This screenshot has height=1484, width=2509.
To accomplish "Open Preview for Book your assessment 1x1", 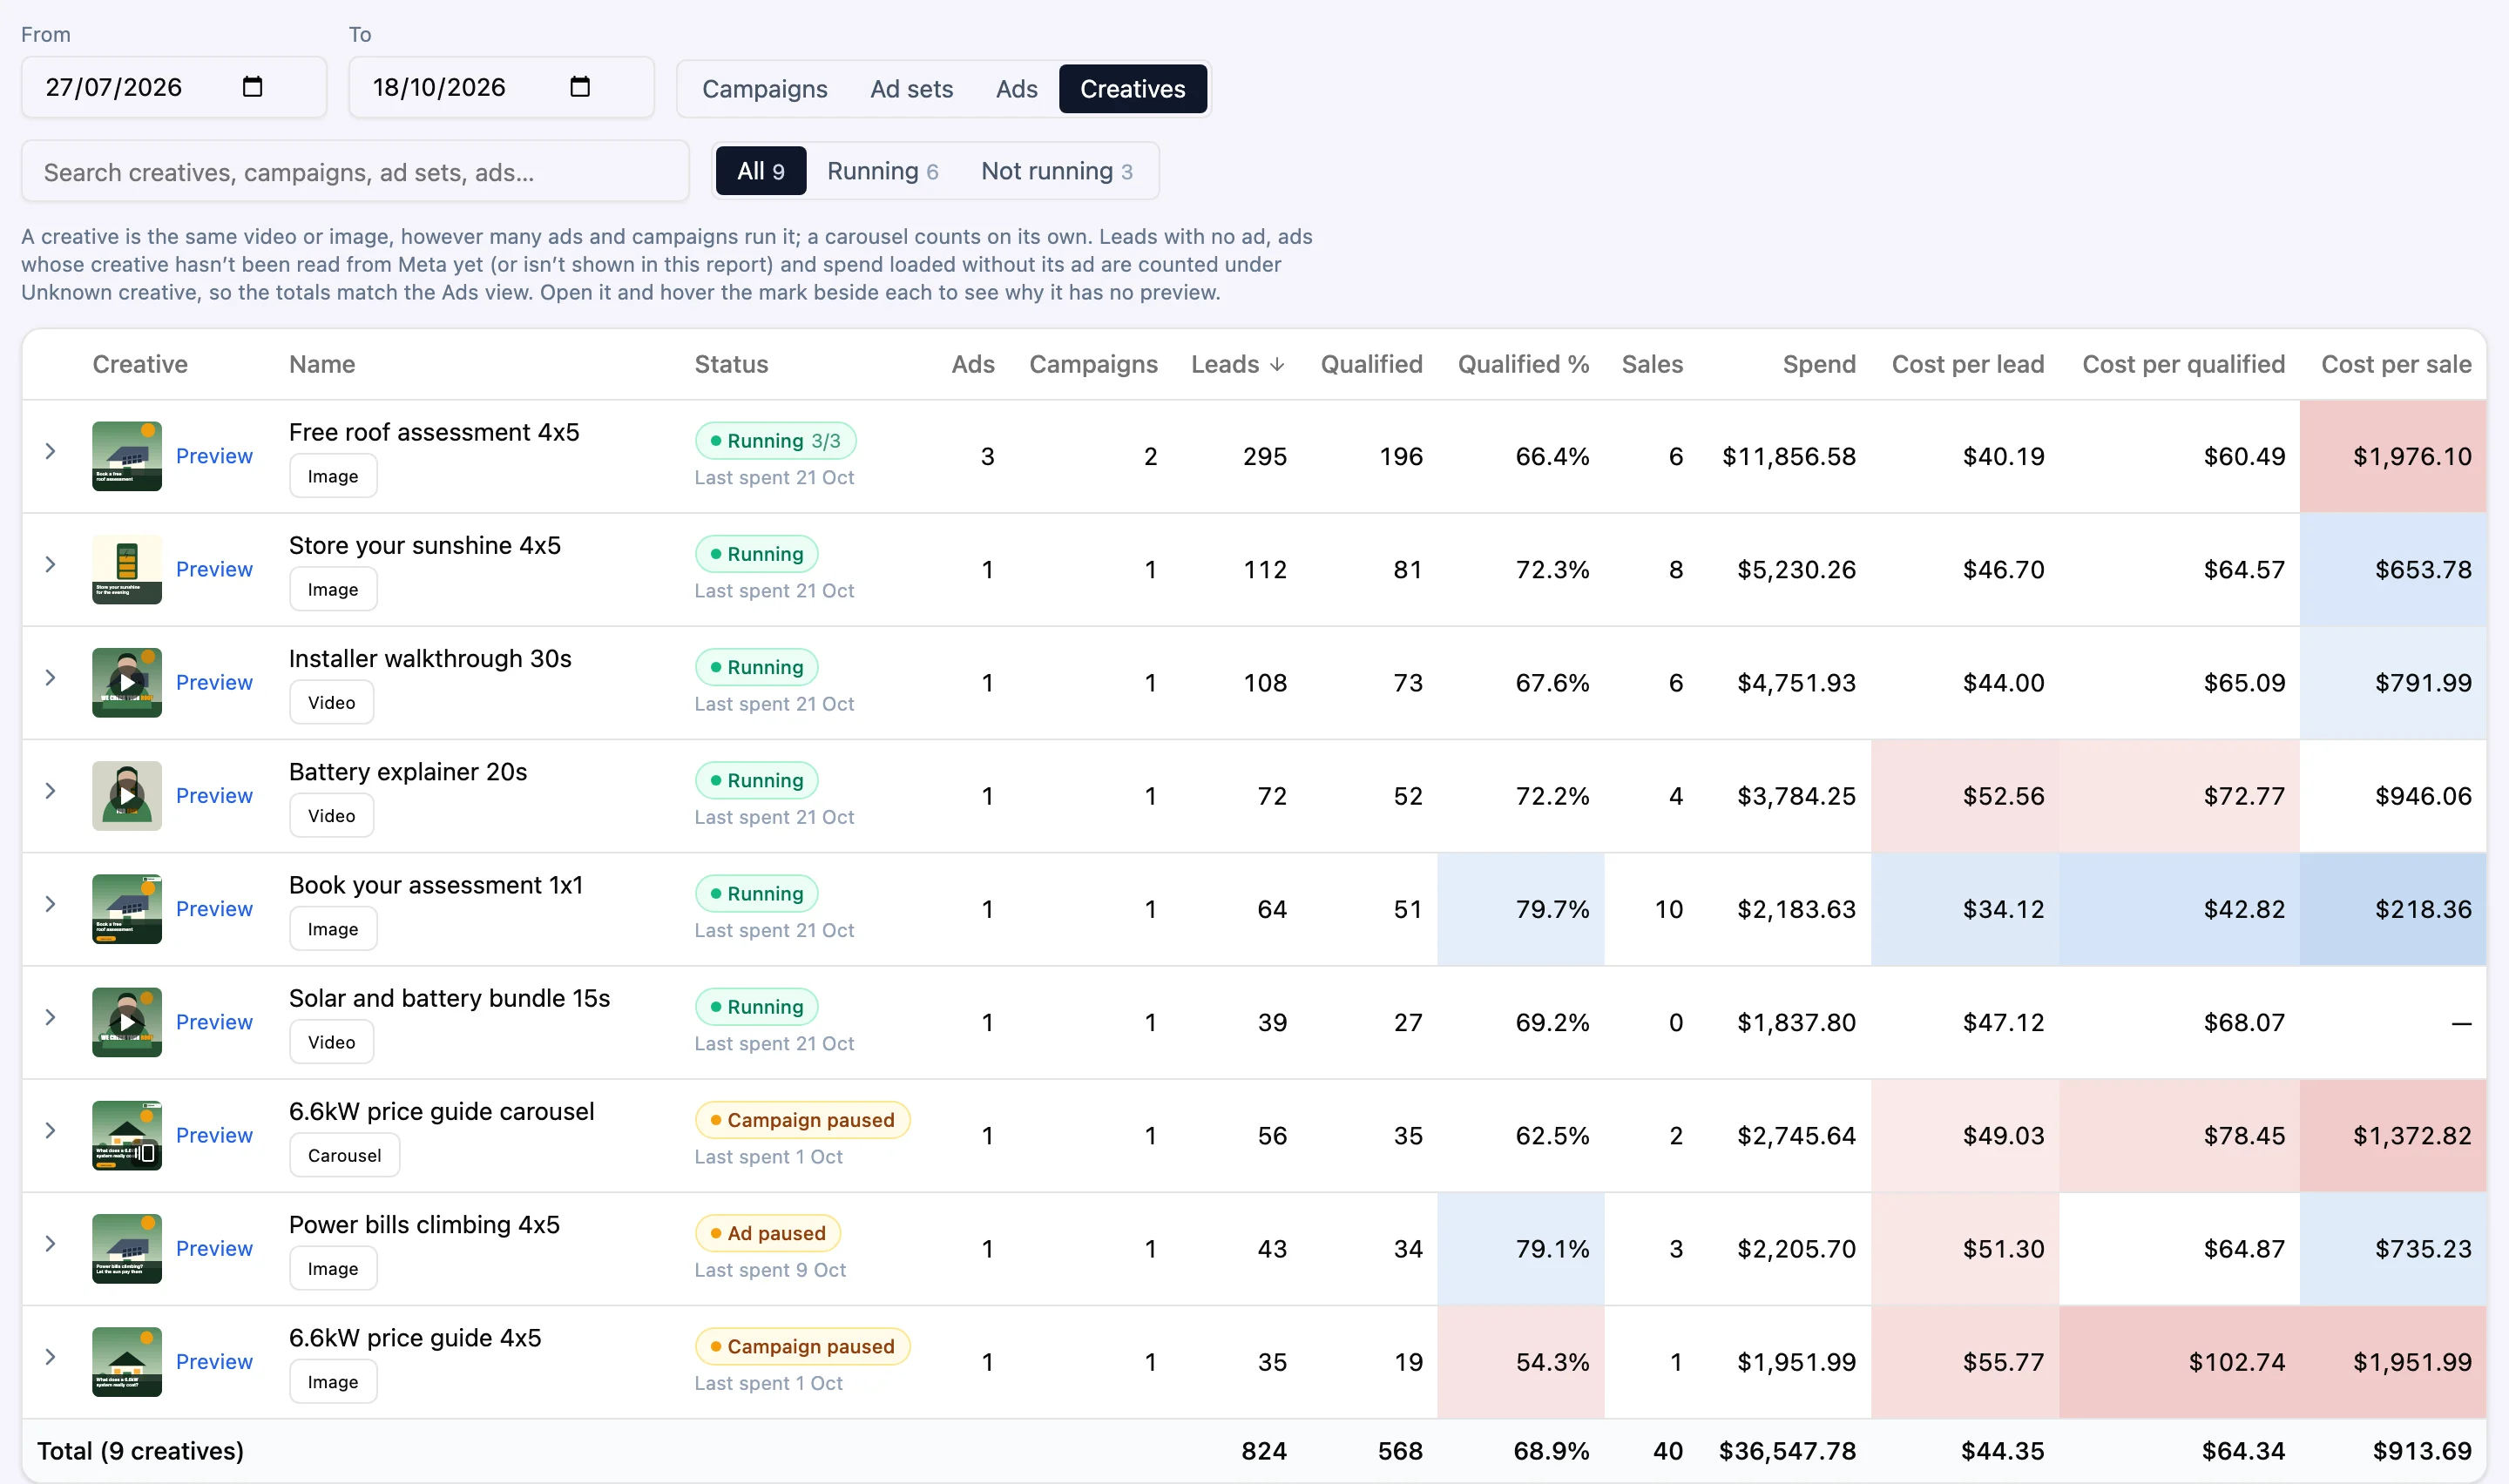I will pos(214,908).
